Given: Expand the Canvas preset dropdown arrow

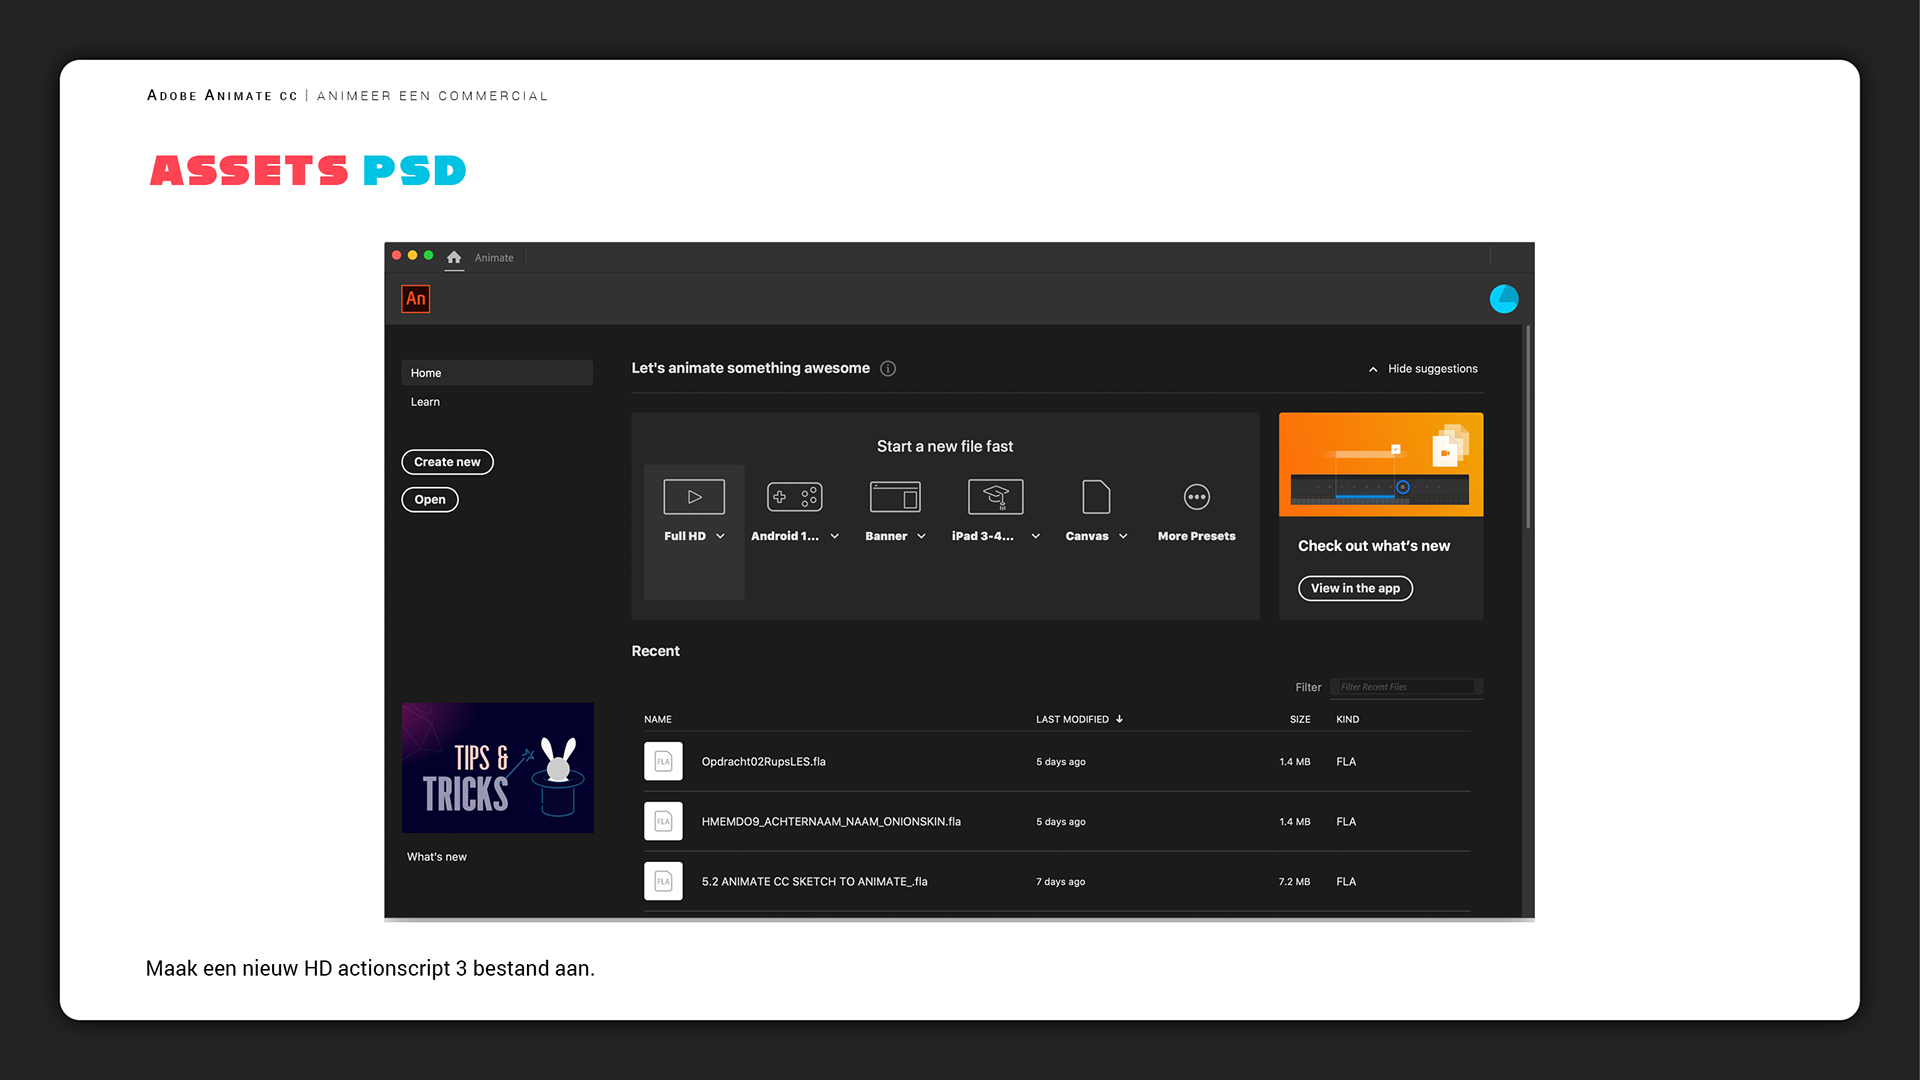Looking at the screenshot, I should pyautogui.click(x=1123, y=537).
